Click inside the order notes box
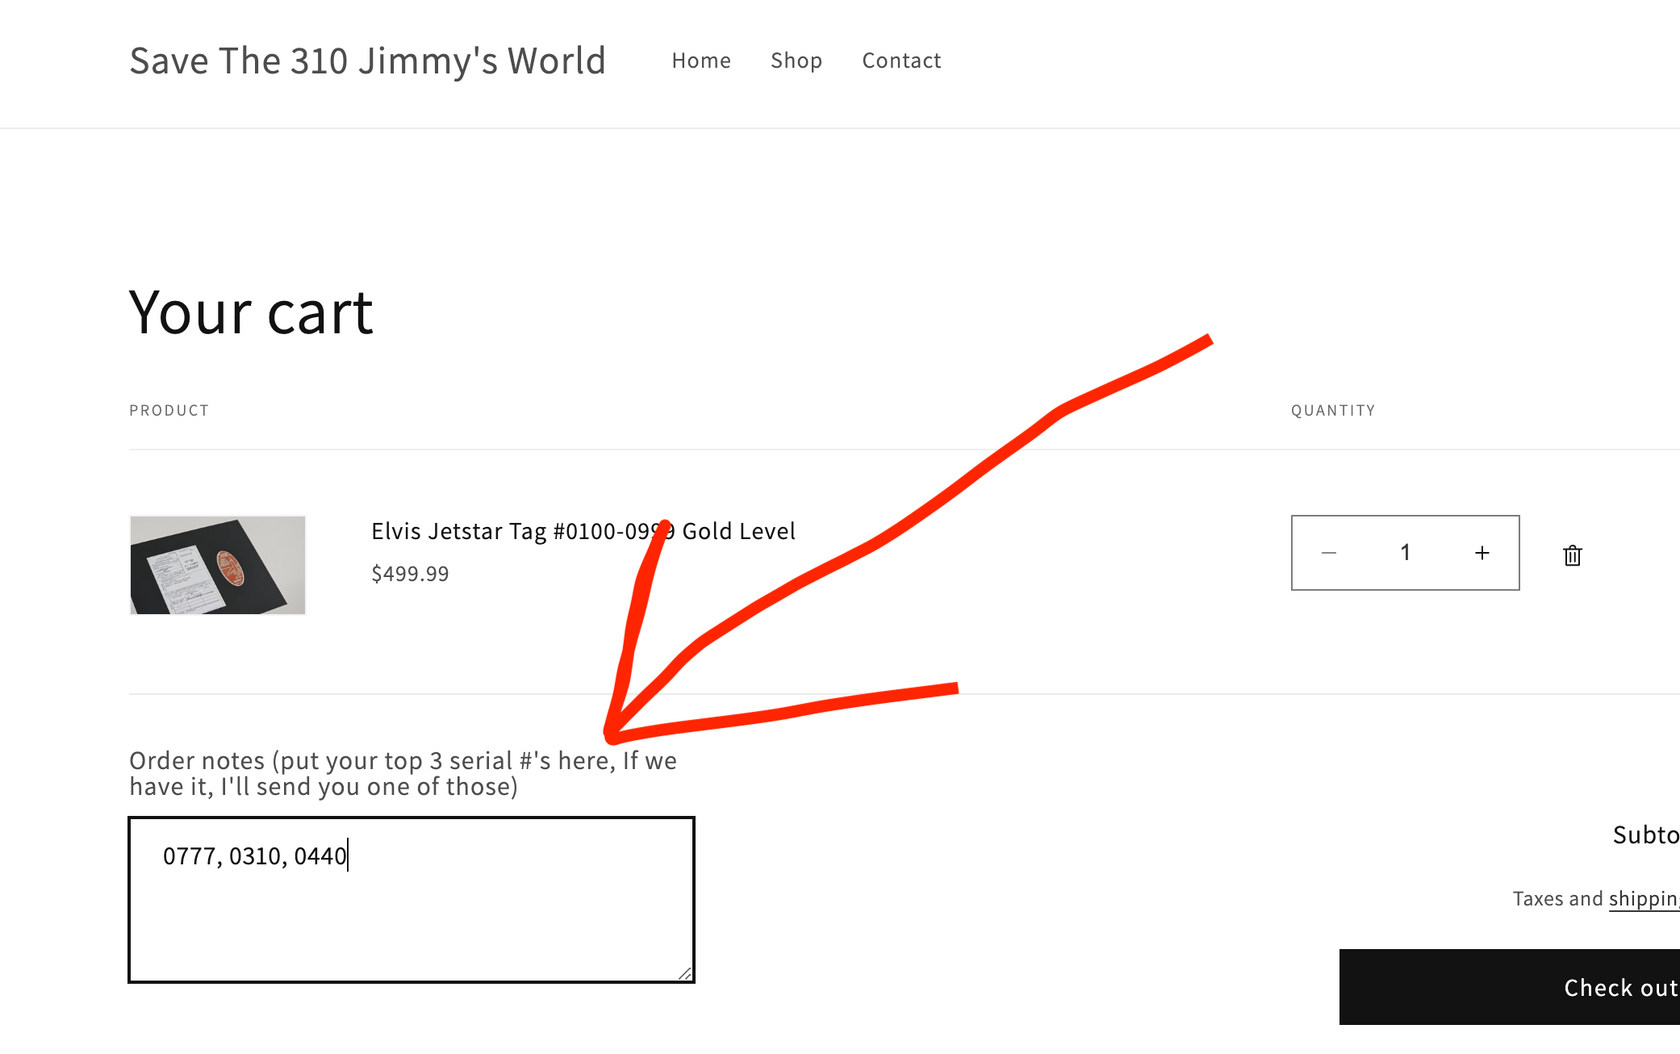Image resolution: width=1680 pixels, height=1054 pixels. pyautogui.click(x=410, y=900)
